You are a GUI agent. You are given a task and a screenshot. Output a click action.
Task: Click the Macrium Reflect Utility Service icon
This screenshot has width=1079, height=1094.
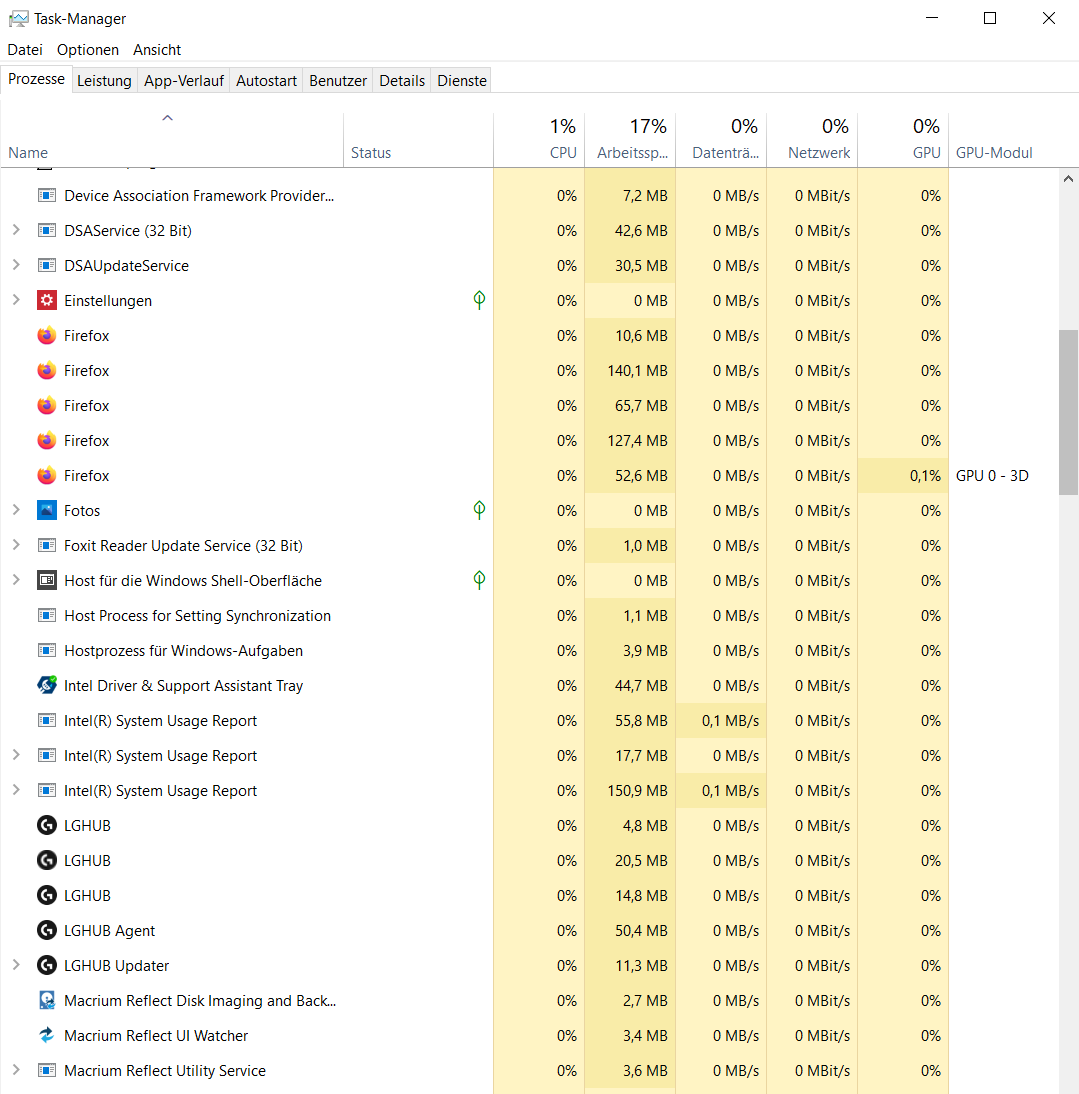(47, 1070)
